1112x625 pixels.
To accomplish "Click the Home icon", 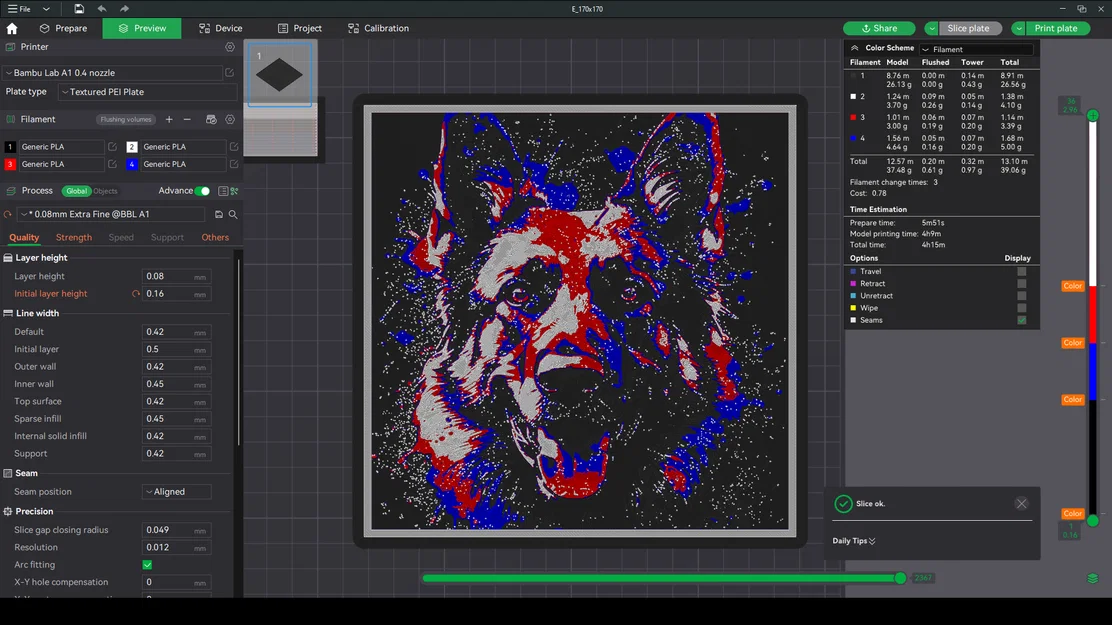I will [12, 29].
